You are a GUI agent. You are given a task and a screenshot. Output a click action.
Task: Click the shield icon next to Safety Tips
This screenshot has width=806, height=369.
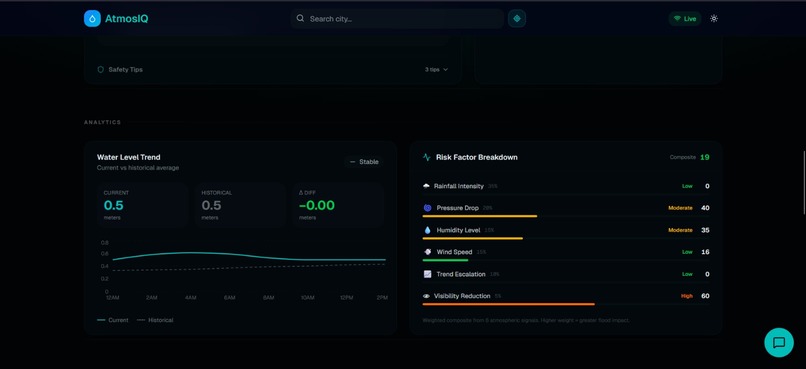click(101, 69)
